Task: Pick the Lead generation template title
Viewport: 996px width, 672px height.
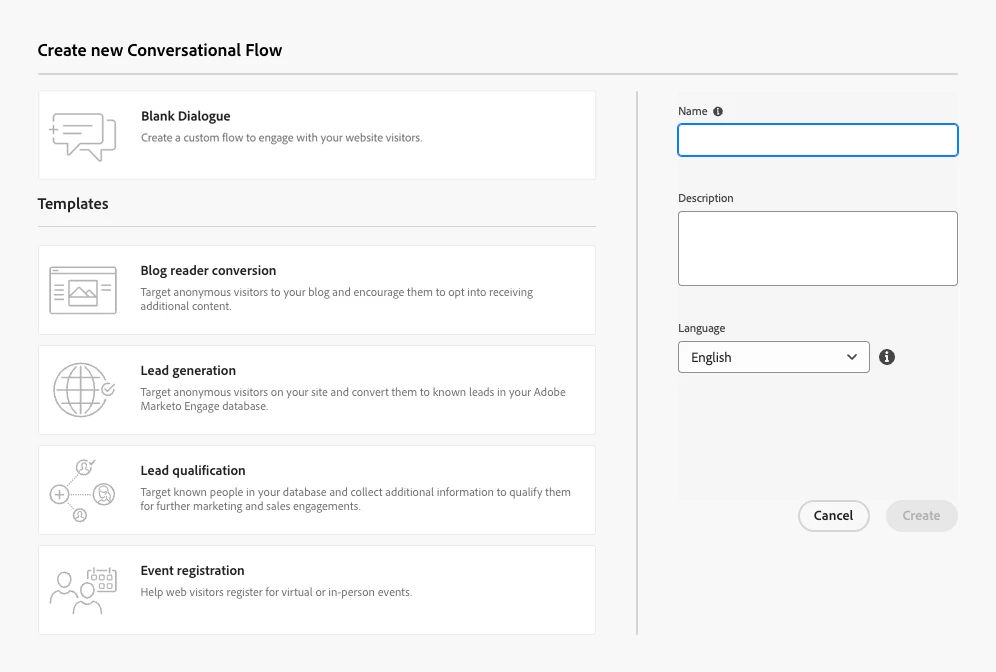Action: click(x=188, y=370)
